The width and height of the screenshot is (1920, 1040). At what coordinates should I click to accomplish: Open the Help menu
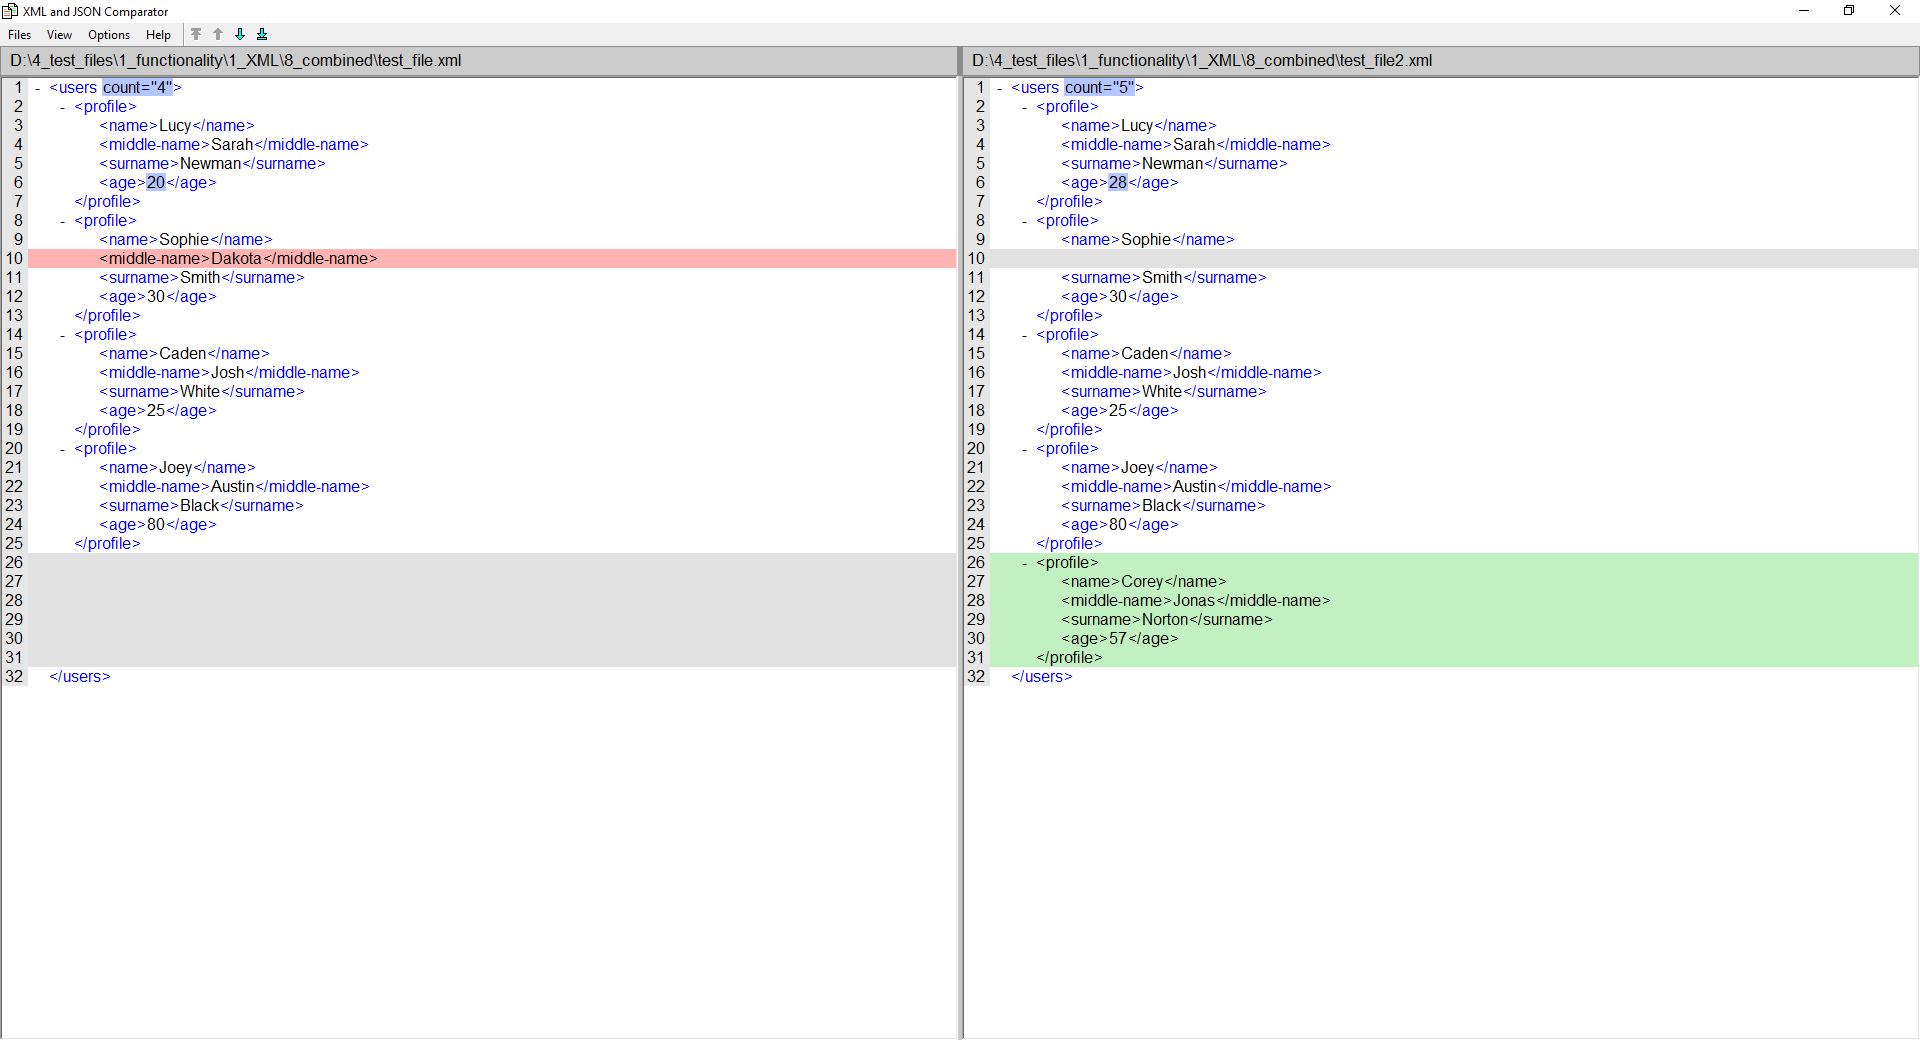158,35
